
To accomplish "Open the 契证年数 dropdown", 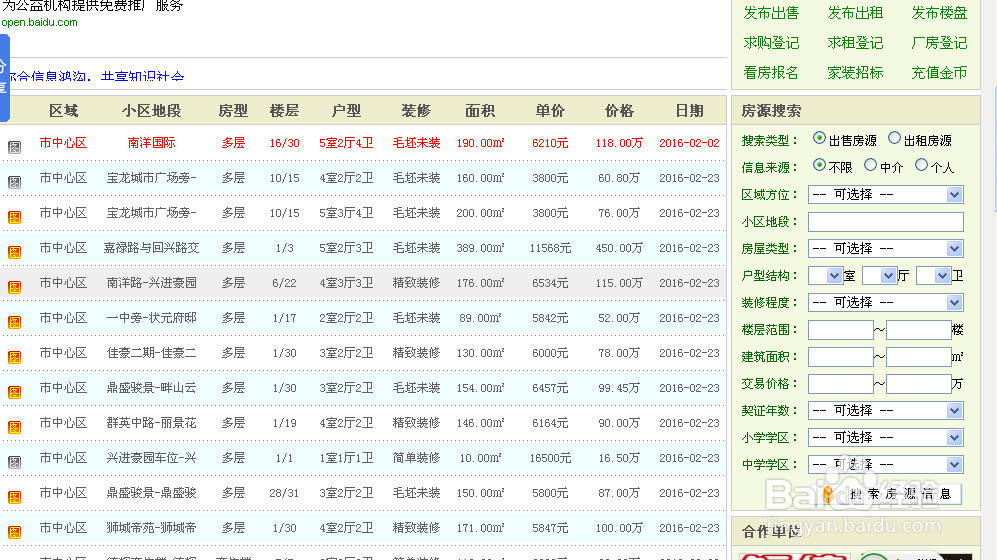I will 885,411.
